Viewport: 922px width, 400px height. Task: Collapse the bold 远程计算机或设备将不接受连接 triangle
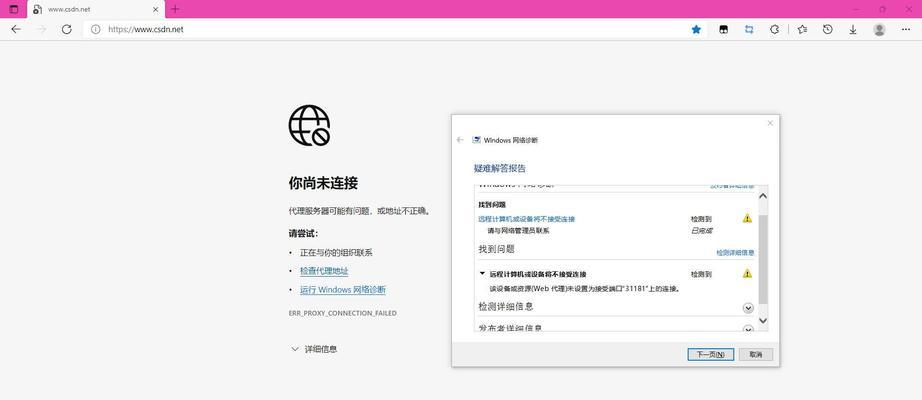[x=483, y=274]
